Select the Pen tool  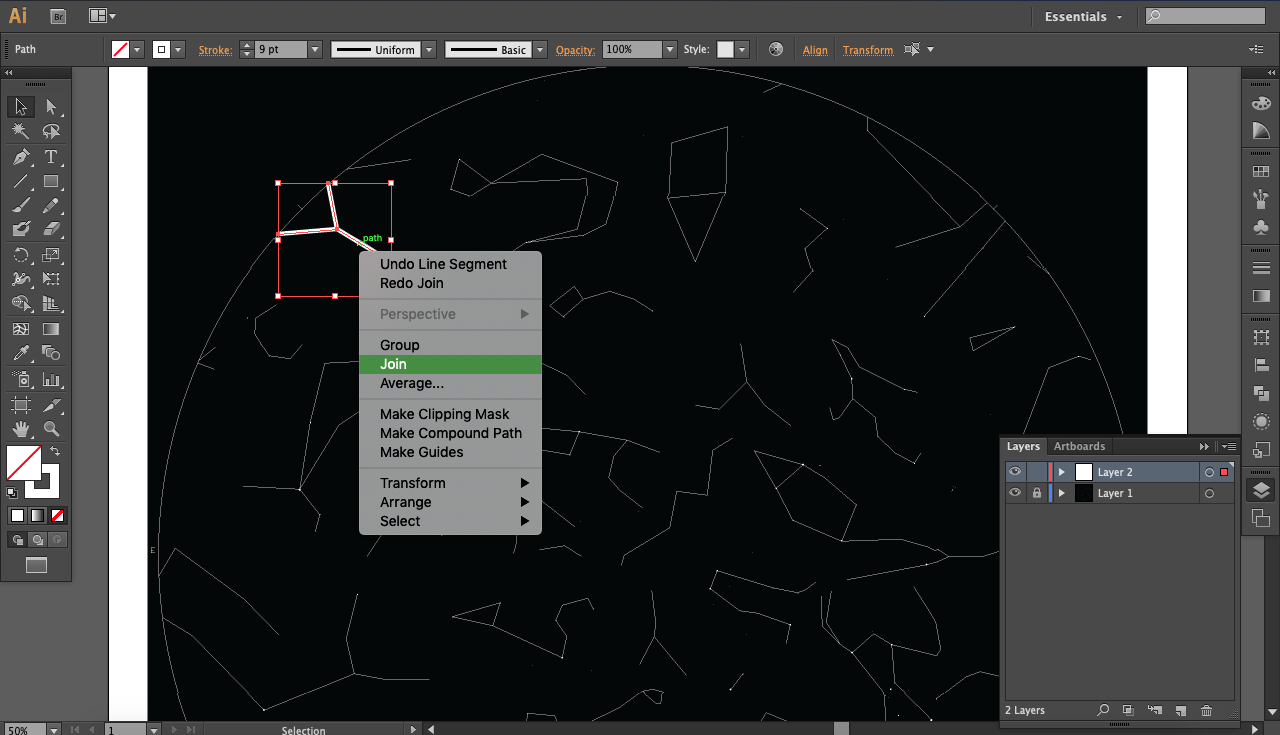click(x=21, y=157)
